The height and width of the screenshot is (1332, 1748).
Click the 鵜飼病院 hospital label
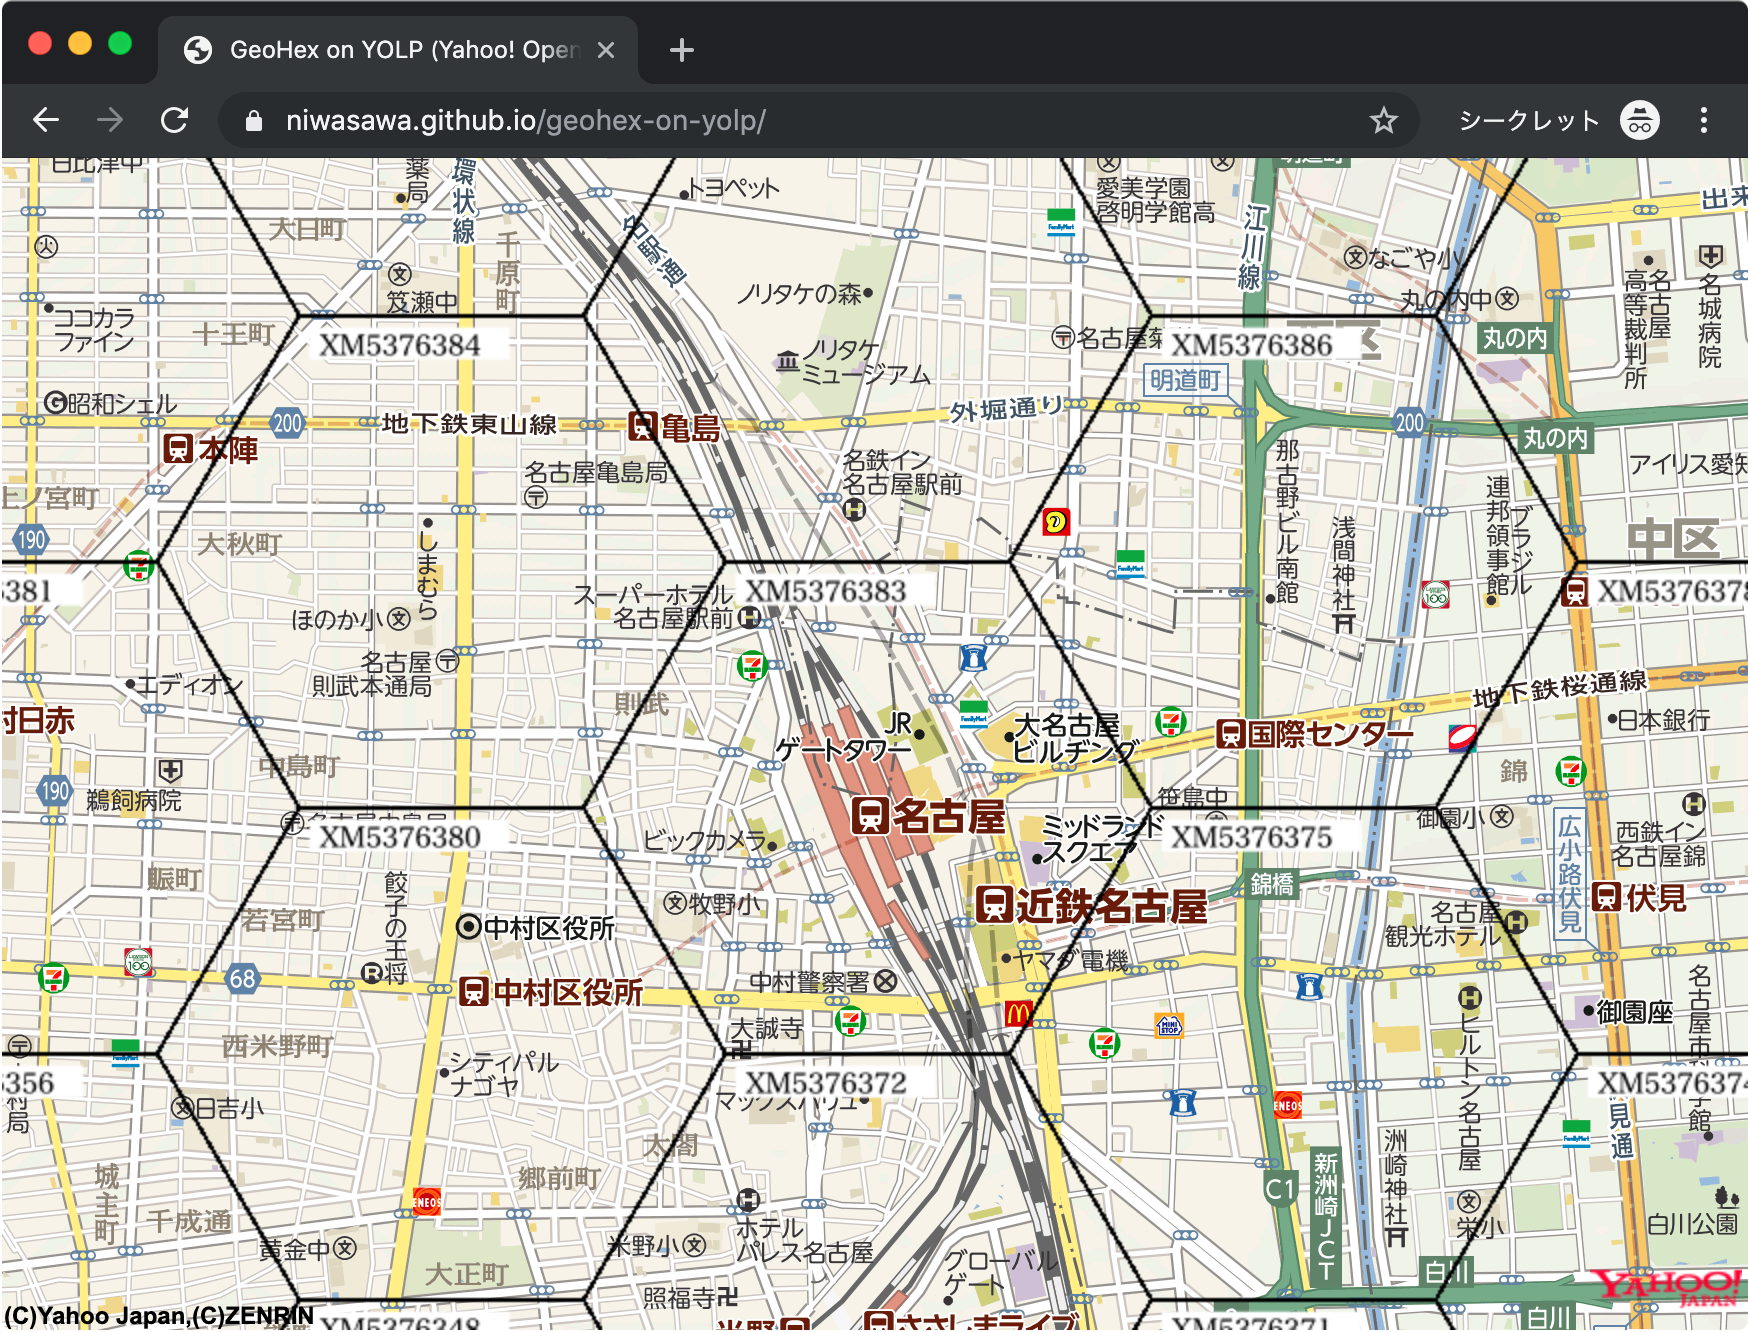point(134,801)
